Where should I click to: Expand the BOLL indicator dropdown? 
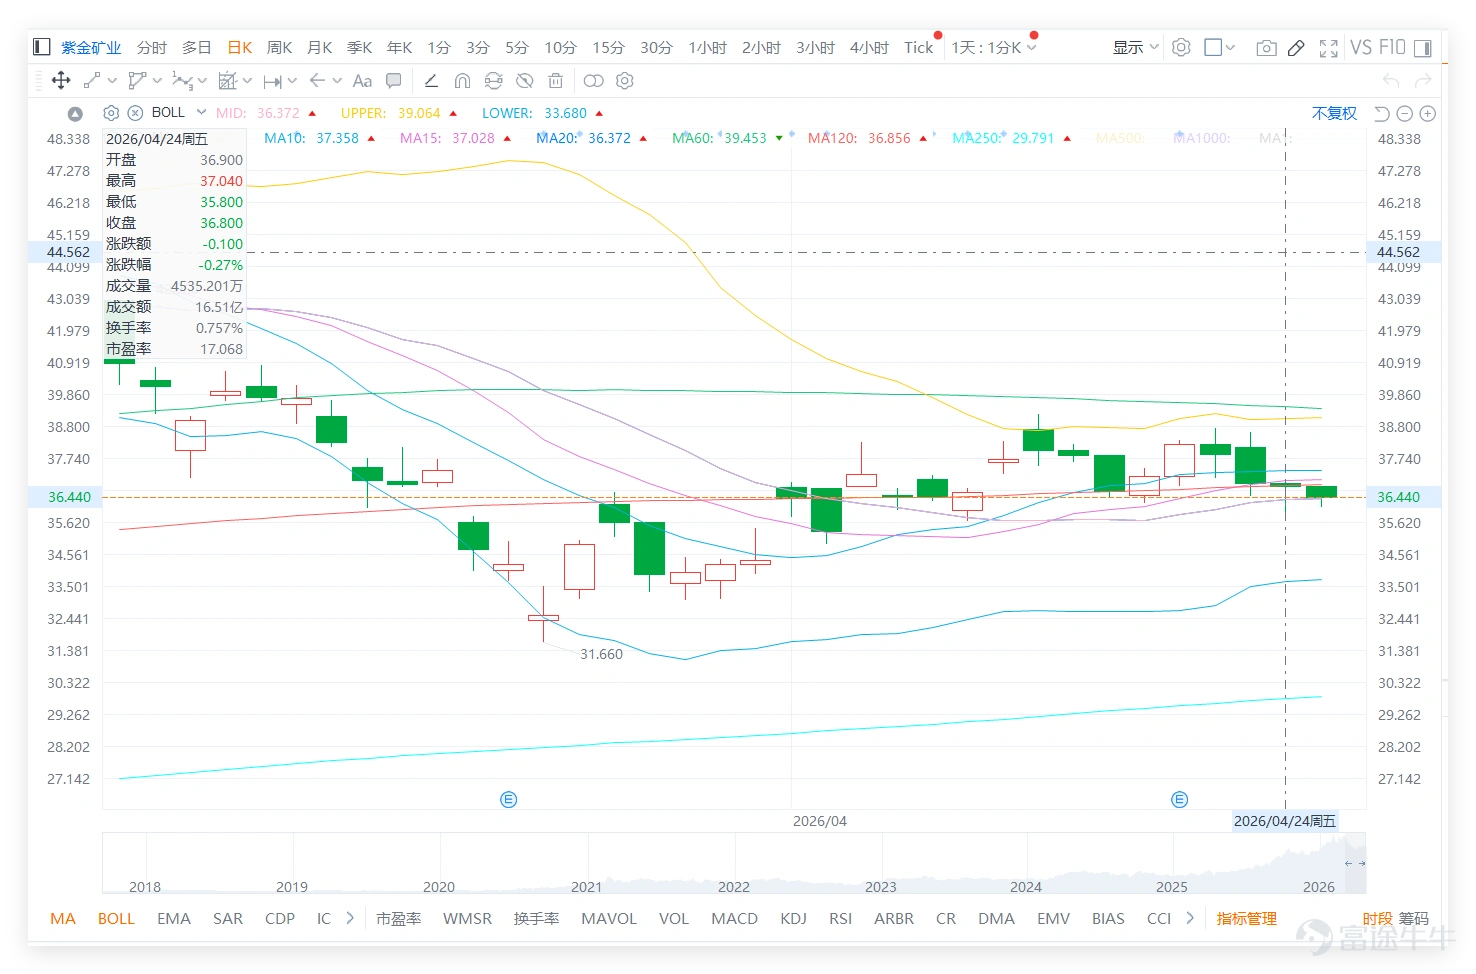(201, 112)
